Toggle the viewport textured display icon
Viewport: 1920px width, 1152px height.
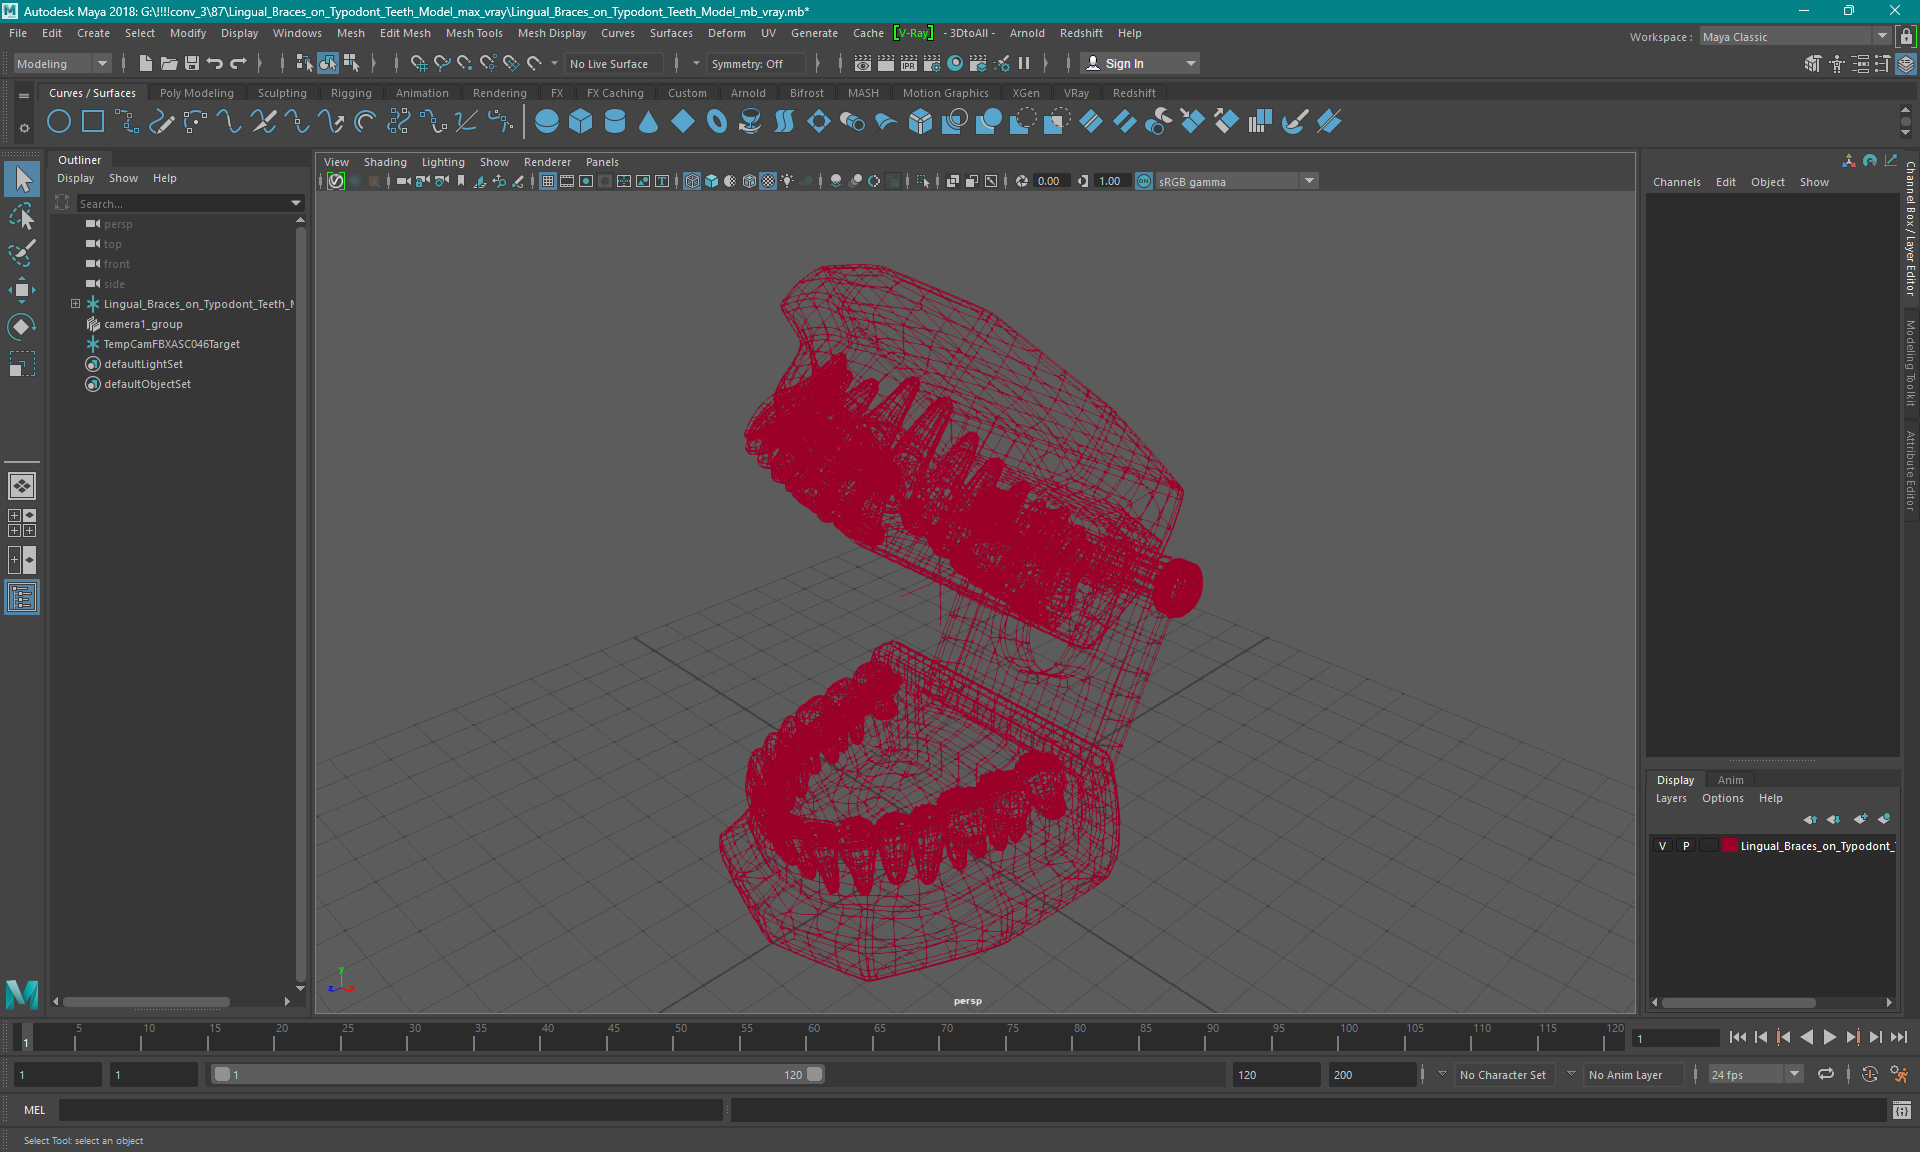[x=768, y=181]
